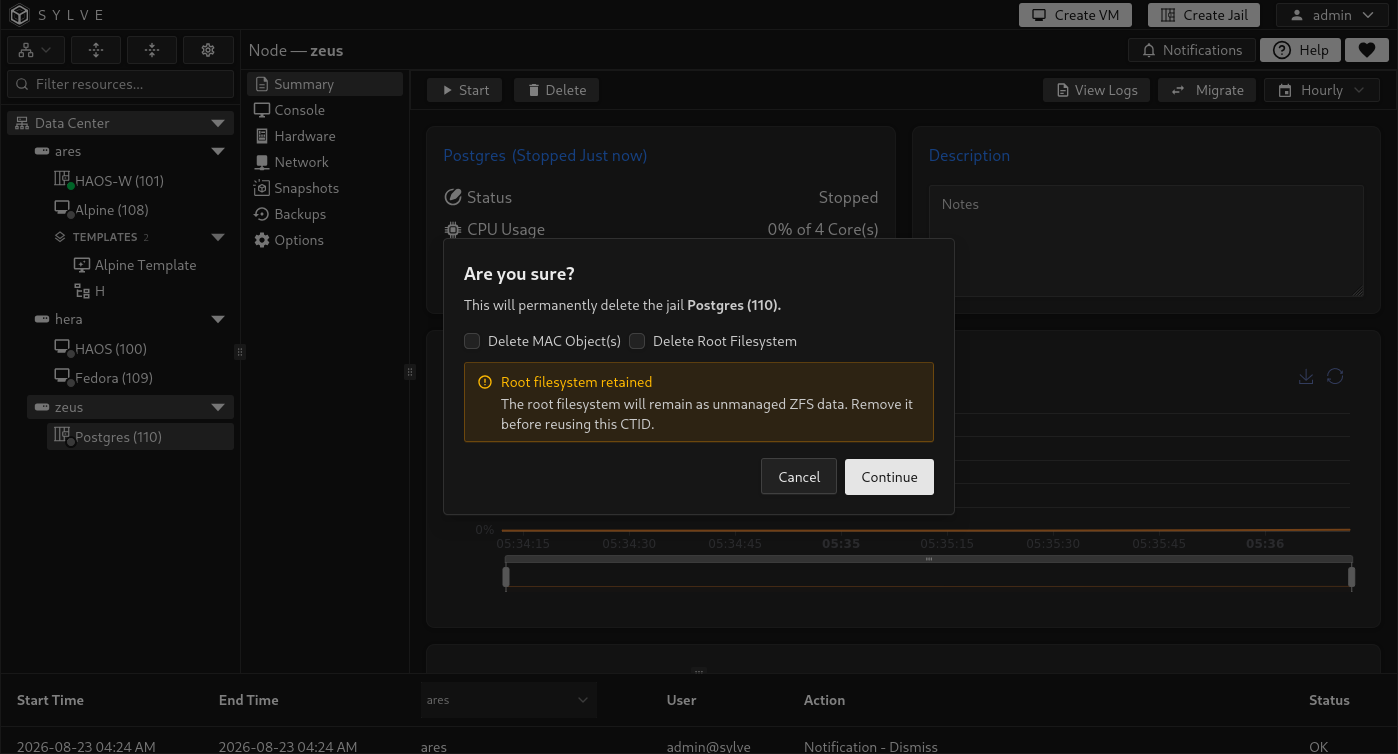1398x754 pixels.
Task: Enable Delete Root Filesystem checkbox
Action: [637, 341]
